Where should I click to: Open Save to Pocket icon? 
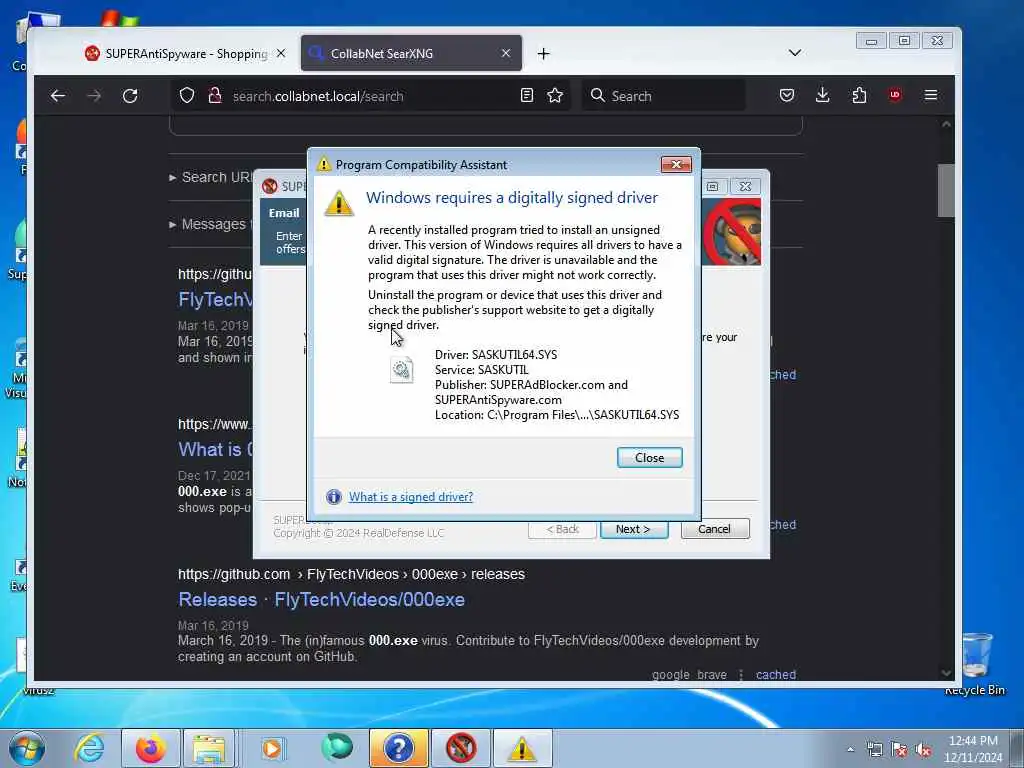point(787,96)
